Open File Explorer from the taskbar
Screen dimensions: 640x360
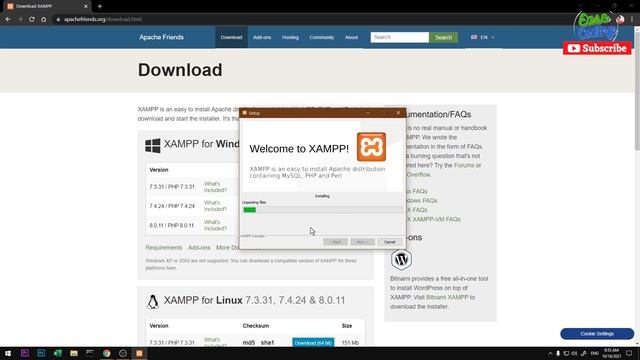pos(74,353)
